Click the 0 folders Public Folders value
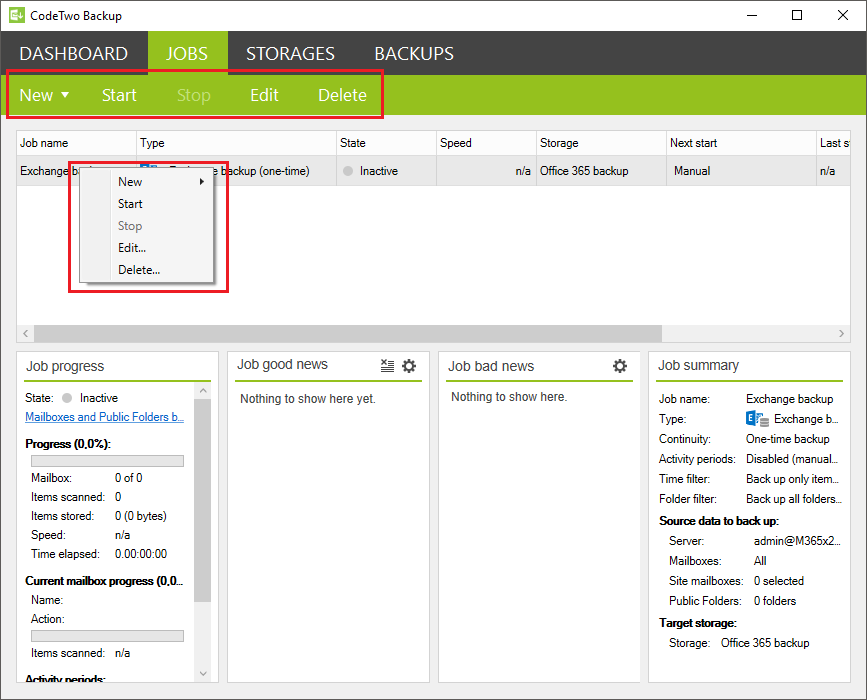This screenshot has height=700, width=867. point(775,601)
